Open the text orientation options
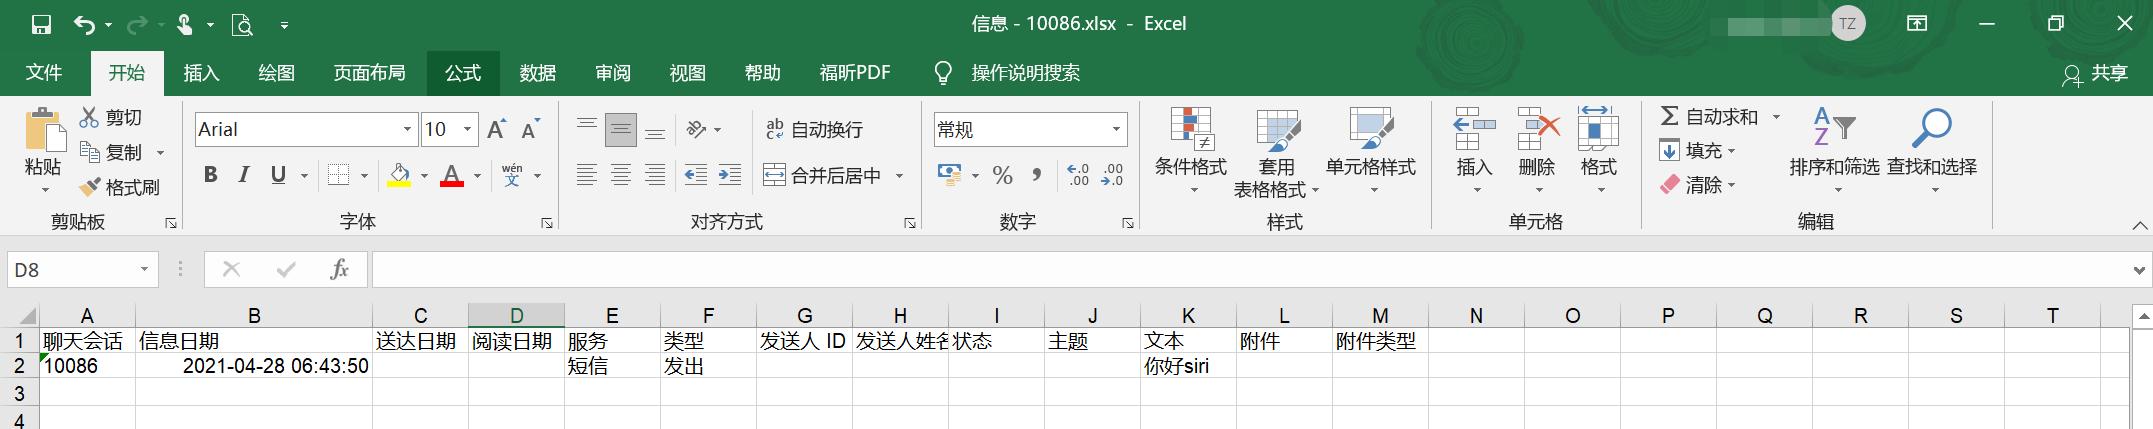 [x=703, y=129]
